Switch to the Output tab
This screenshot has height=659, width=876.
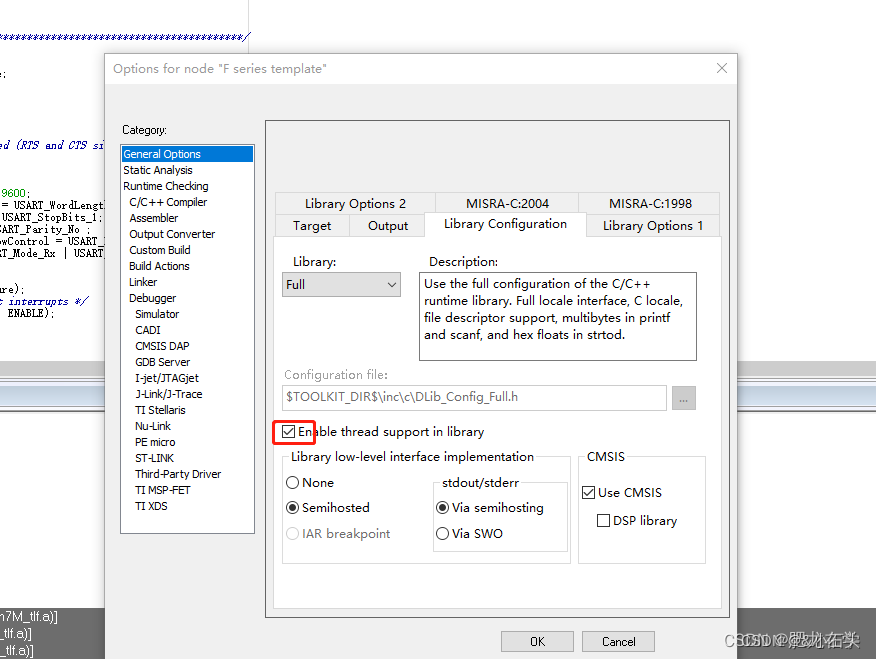pos(388,226)
